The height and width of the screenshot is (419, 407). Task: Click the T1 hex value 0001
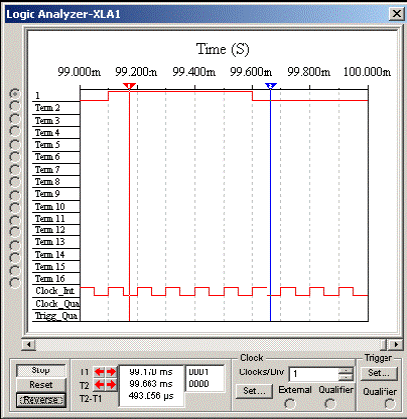tap(199, 372)
